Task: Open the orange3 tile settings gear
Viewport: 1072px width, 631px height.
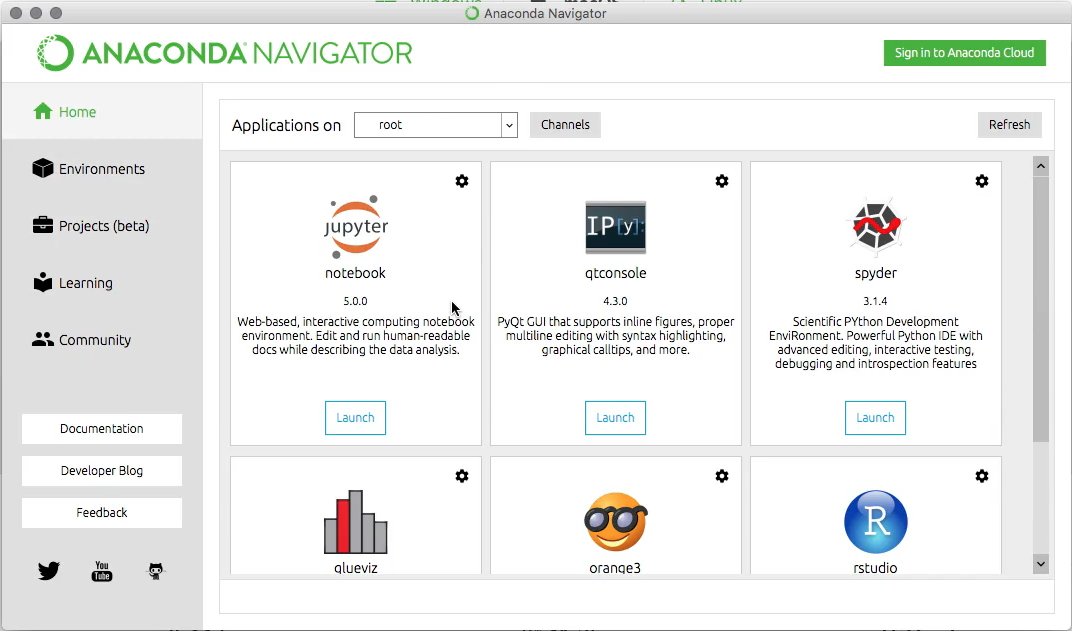Action: coord(722,476)
